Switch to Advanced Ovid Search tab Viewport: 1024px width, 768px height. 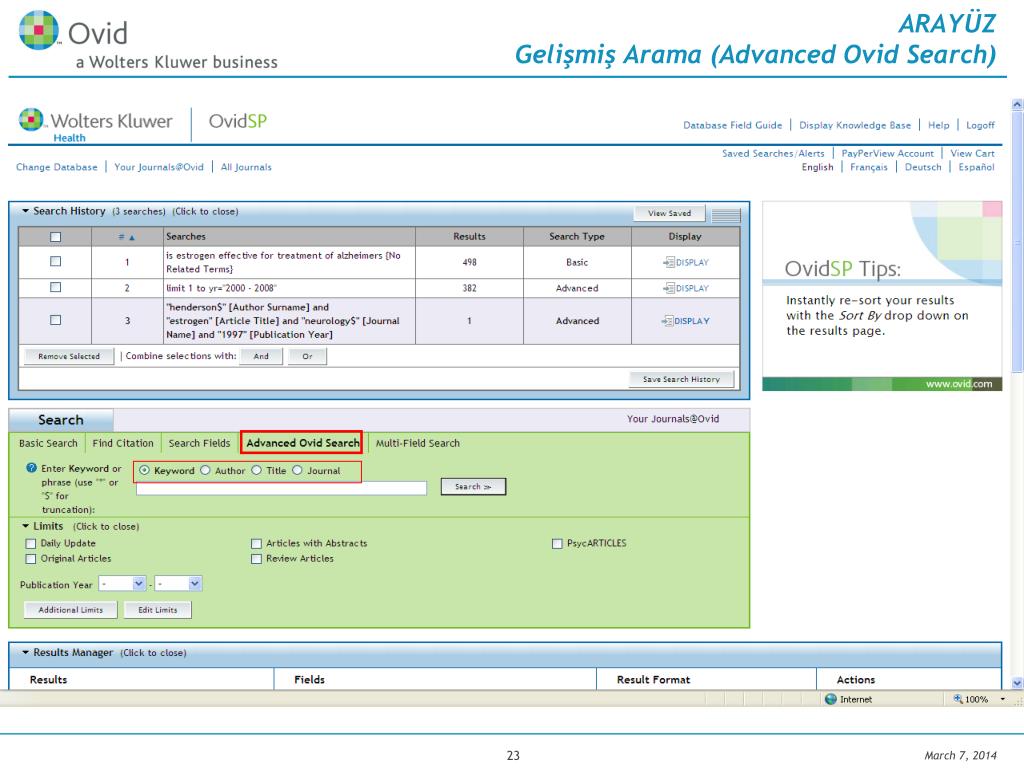click(x=302, y=443)
